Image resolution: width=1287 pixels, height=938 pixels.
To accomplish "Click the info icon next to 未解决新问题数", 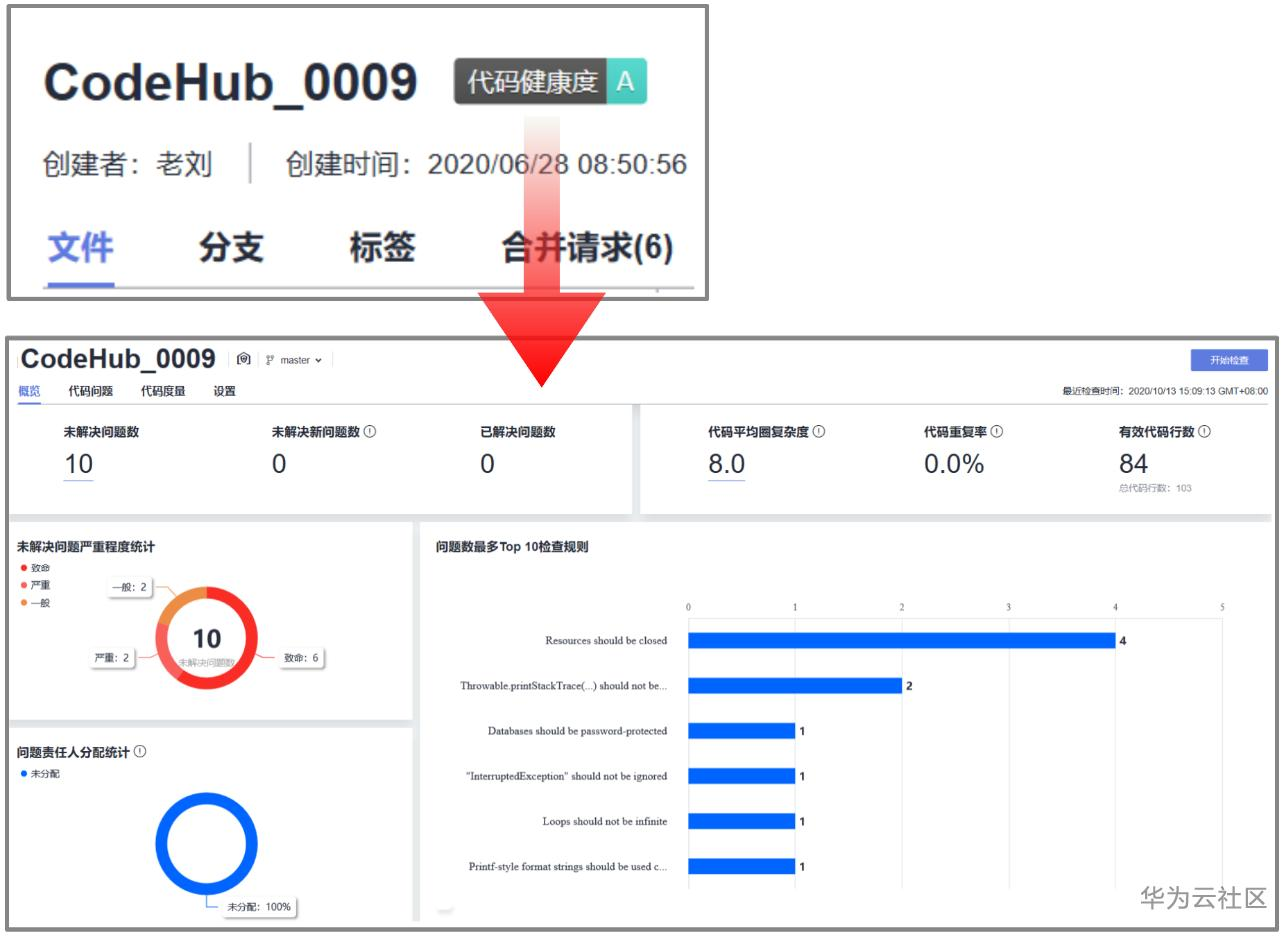I will pos(370,432).
